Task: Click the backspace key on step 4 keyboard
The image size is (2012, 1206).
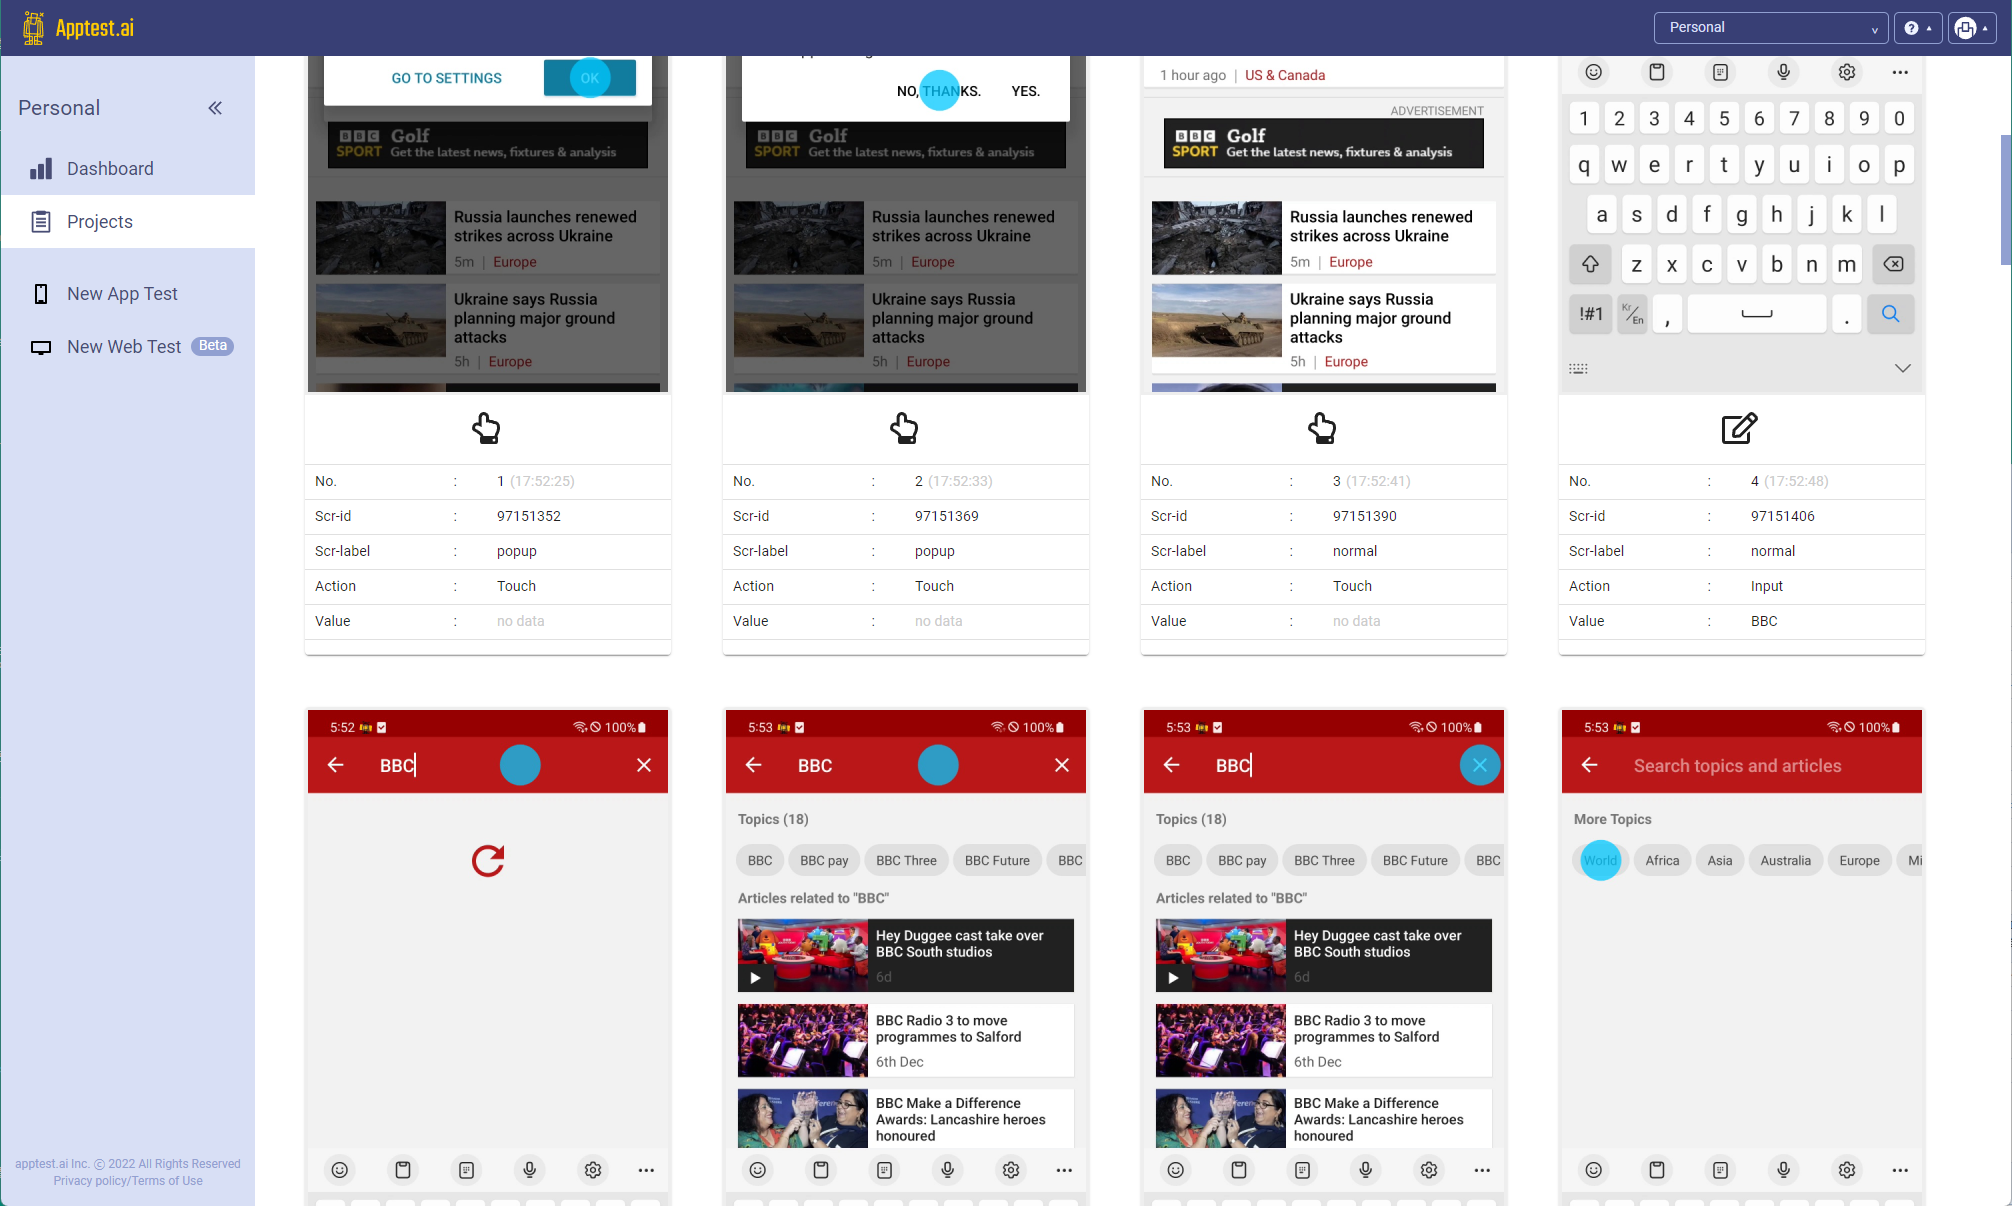Action: click(x=1893, y=264)
